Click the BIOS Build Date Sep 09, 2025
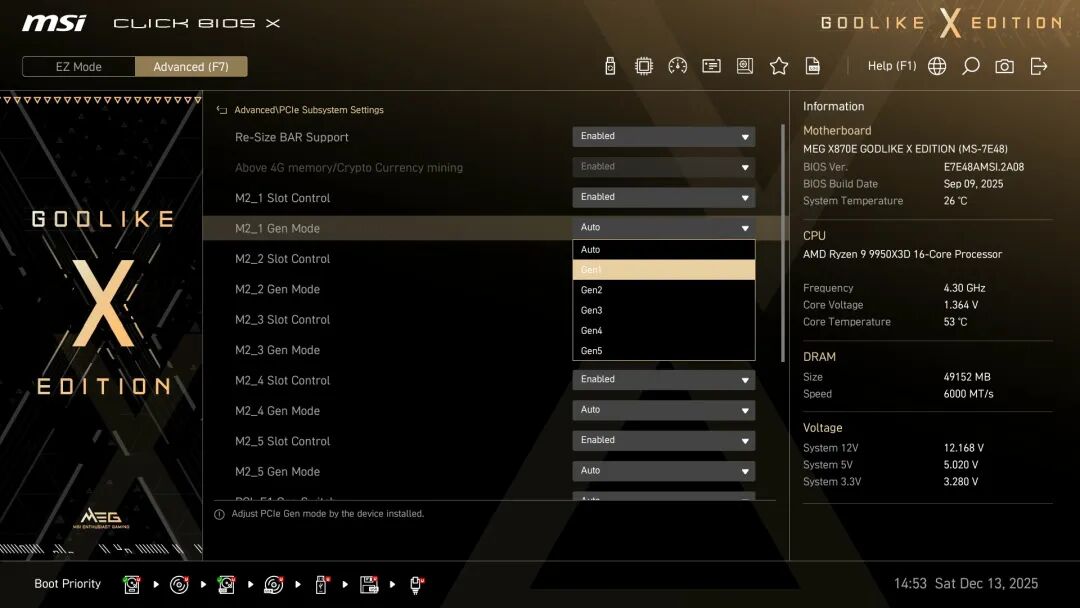This screenshot has width=1080, height=608. (973, 185)
